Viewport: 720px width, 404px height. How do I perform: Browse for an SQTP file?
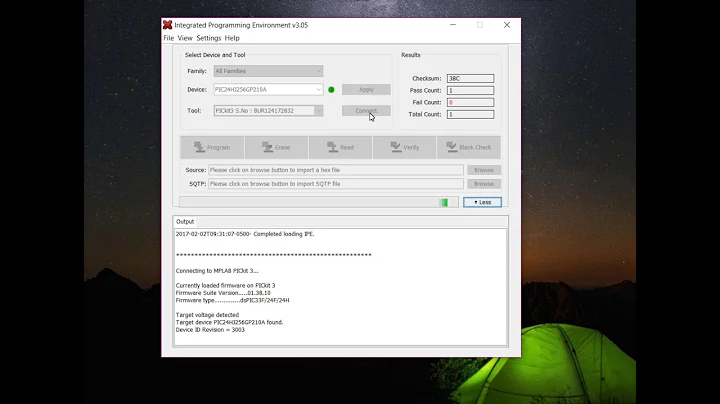(484, 184)
